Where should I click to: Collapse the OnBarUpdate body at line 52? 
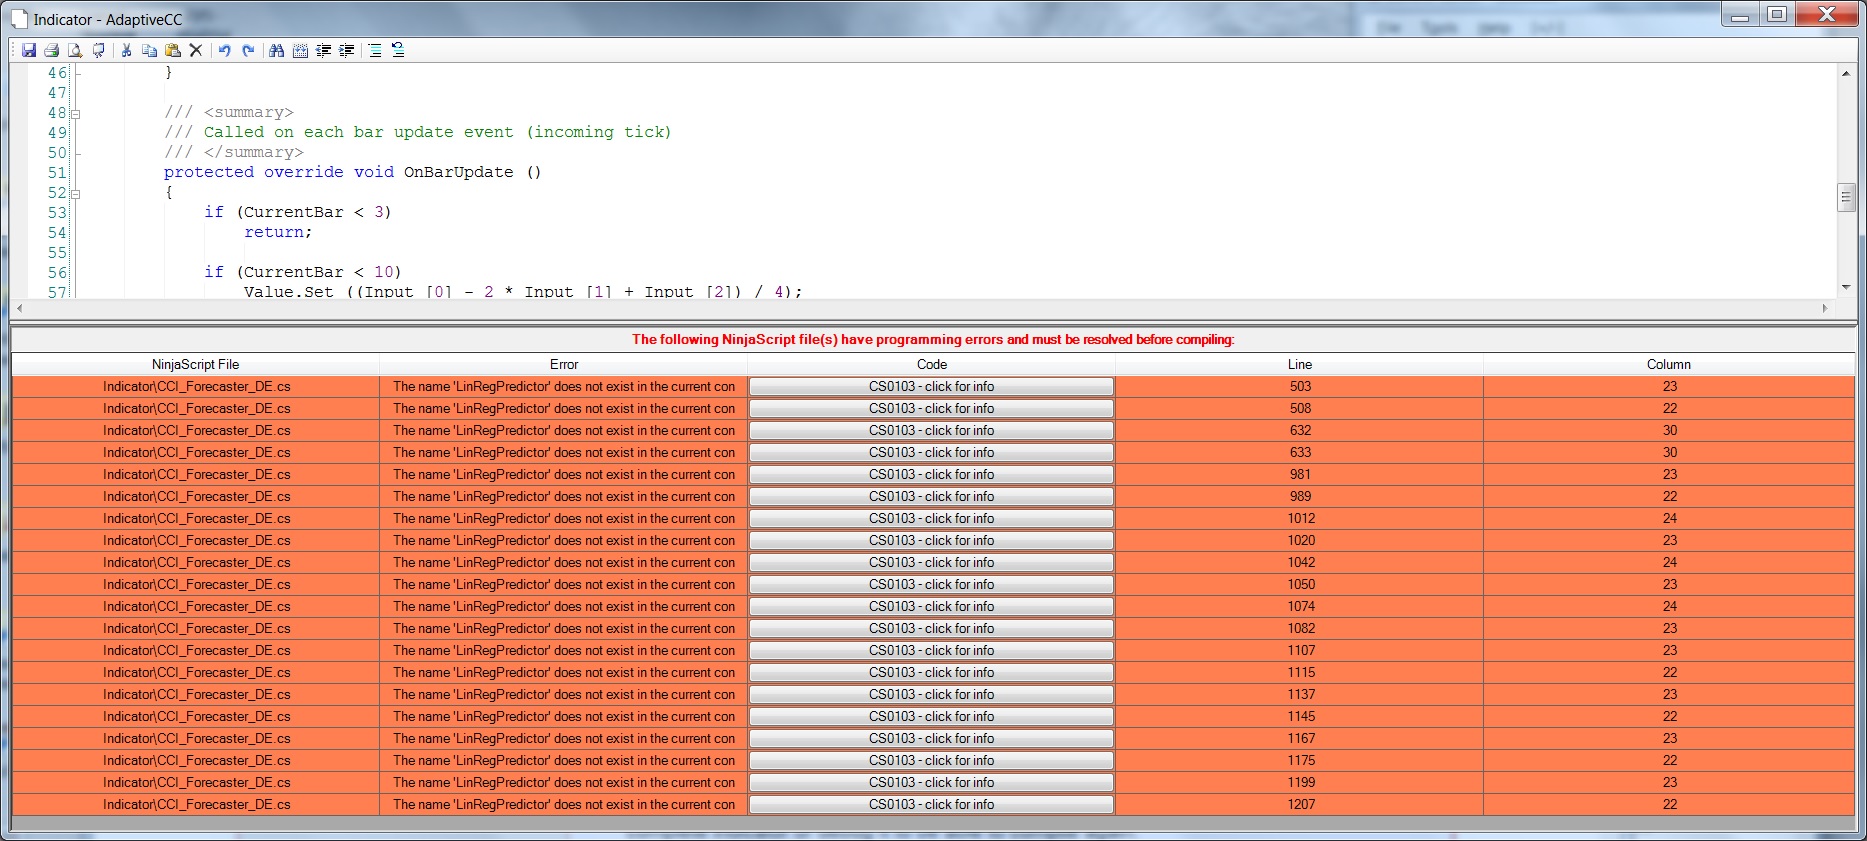pyautogui.click(x=75, y=193)
